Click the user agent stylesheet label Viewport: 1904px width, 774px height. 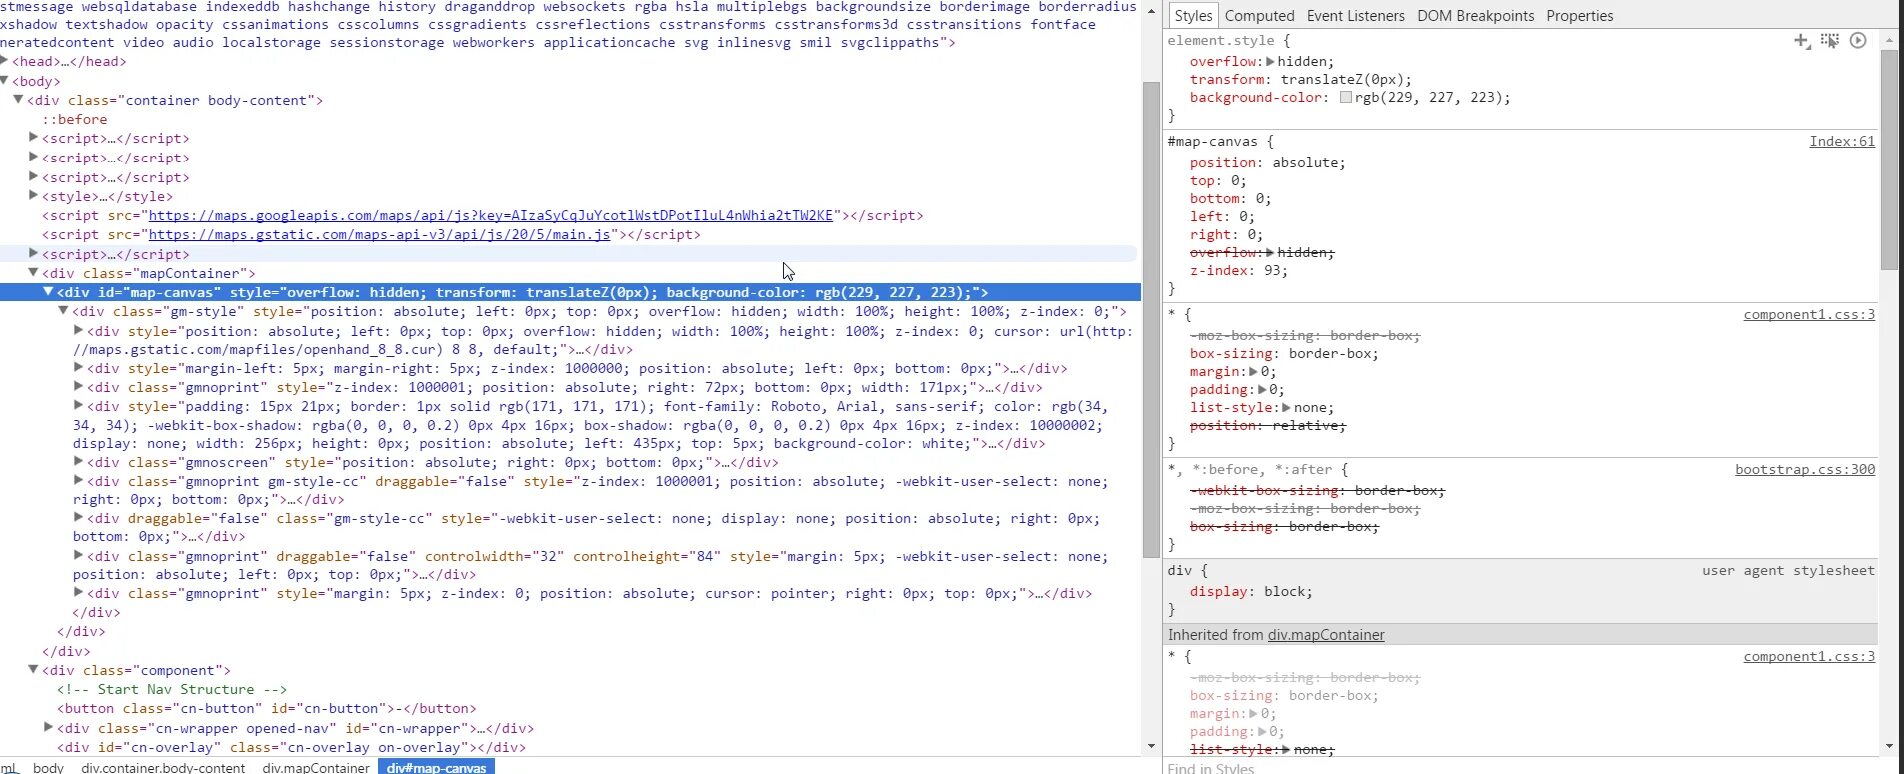pyautogui.click(x=1789, y=571)
